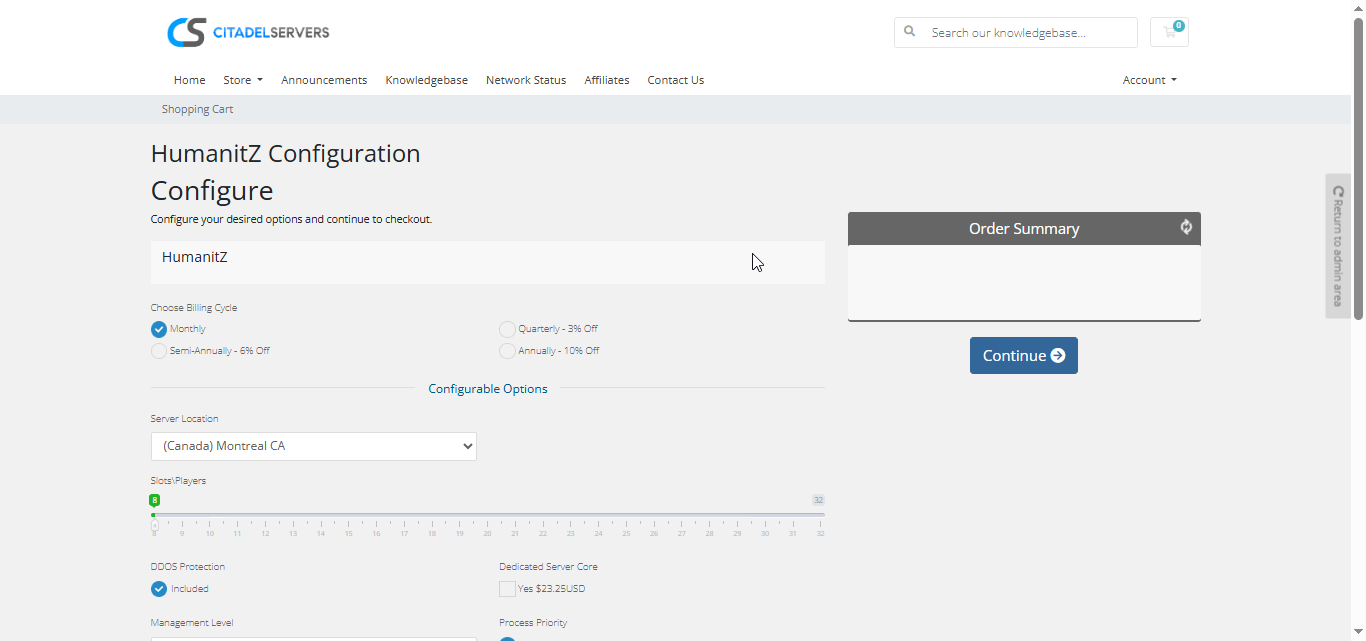The image size is (1366, 641).
Task: Click the Citadel Servers logo
Action: (x=248, y=32)
